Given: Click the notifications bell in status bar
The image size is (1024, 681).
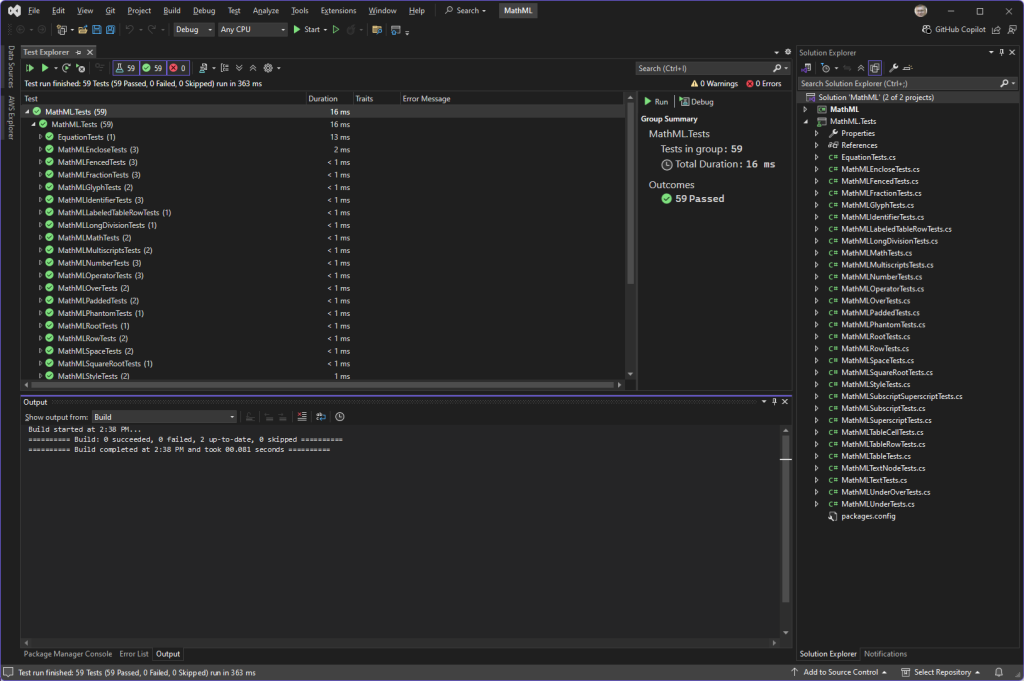Looking at the screenshot, I should click(x=998, y=672).
